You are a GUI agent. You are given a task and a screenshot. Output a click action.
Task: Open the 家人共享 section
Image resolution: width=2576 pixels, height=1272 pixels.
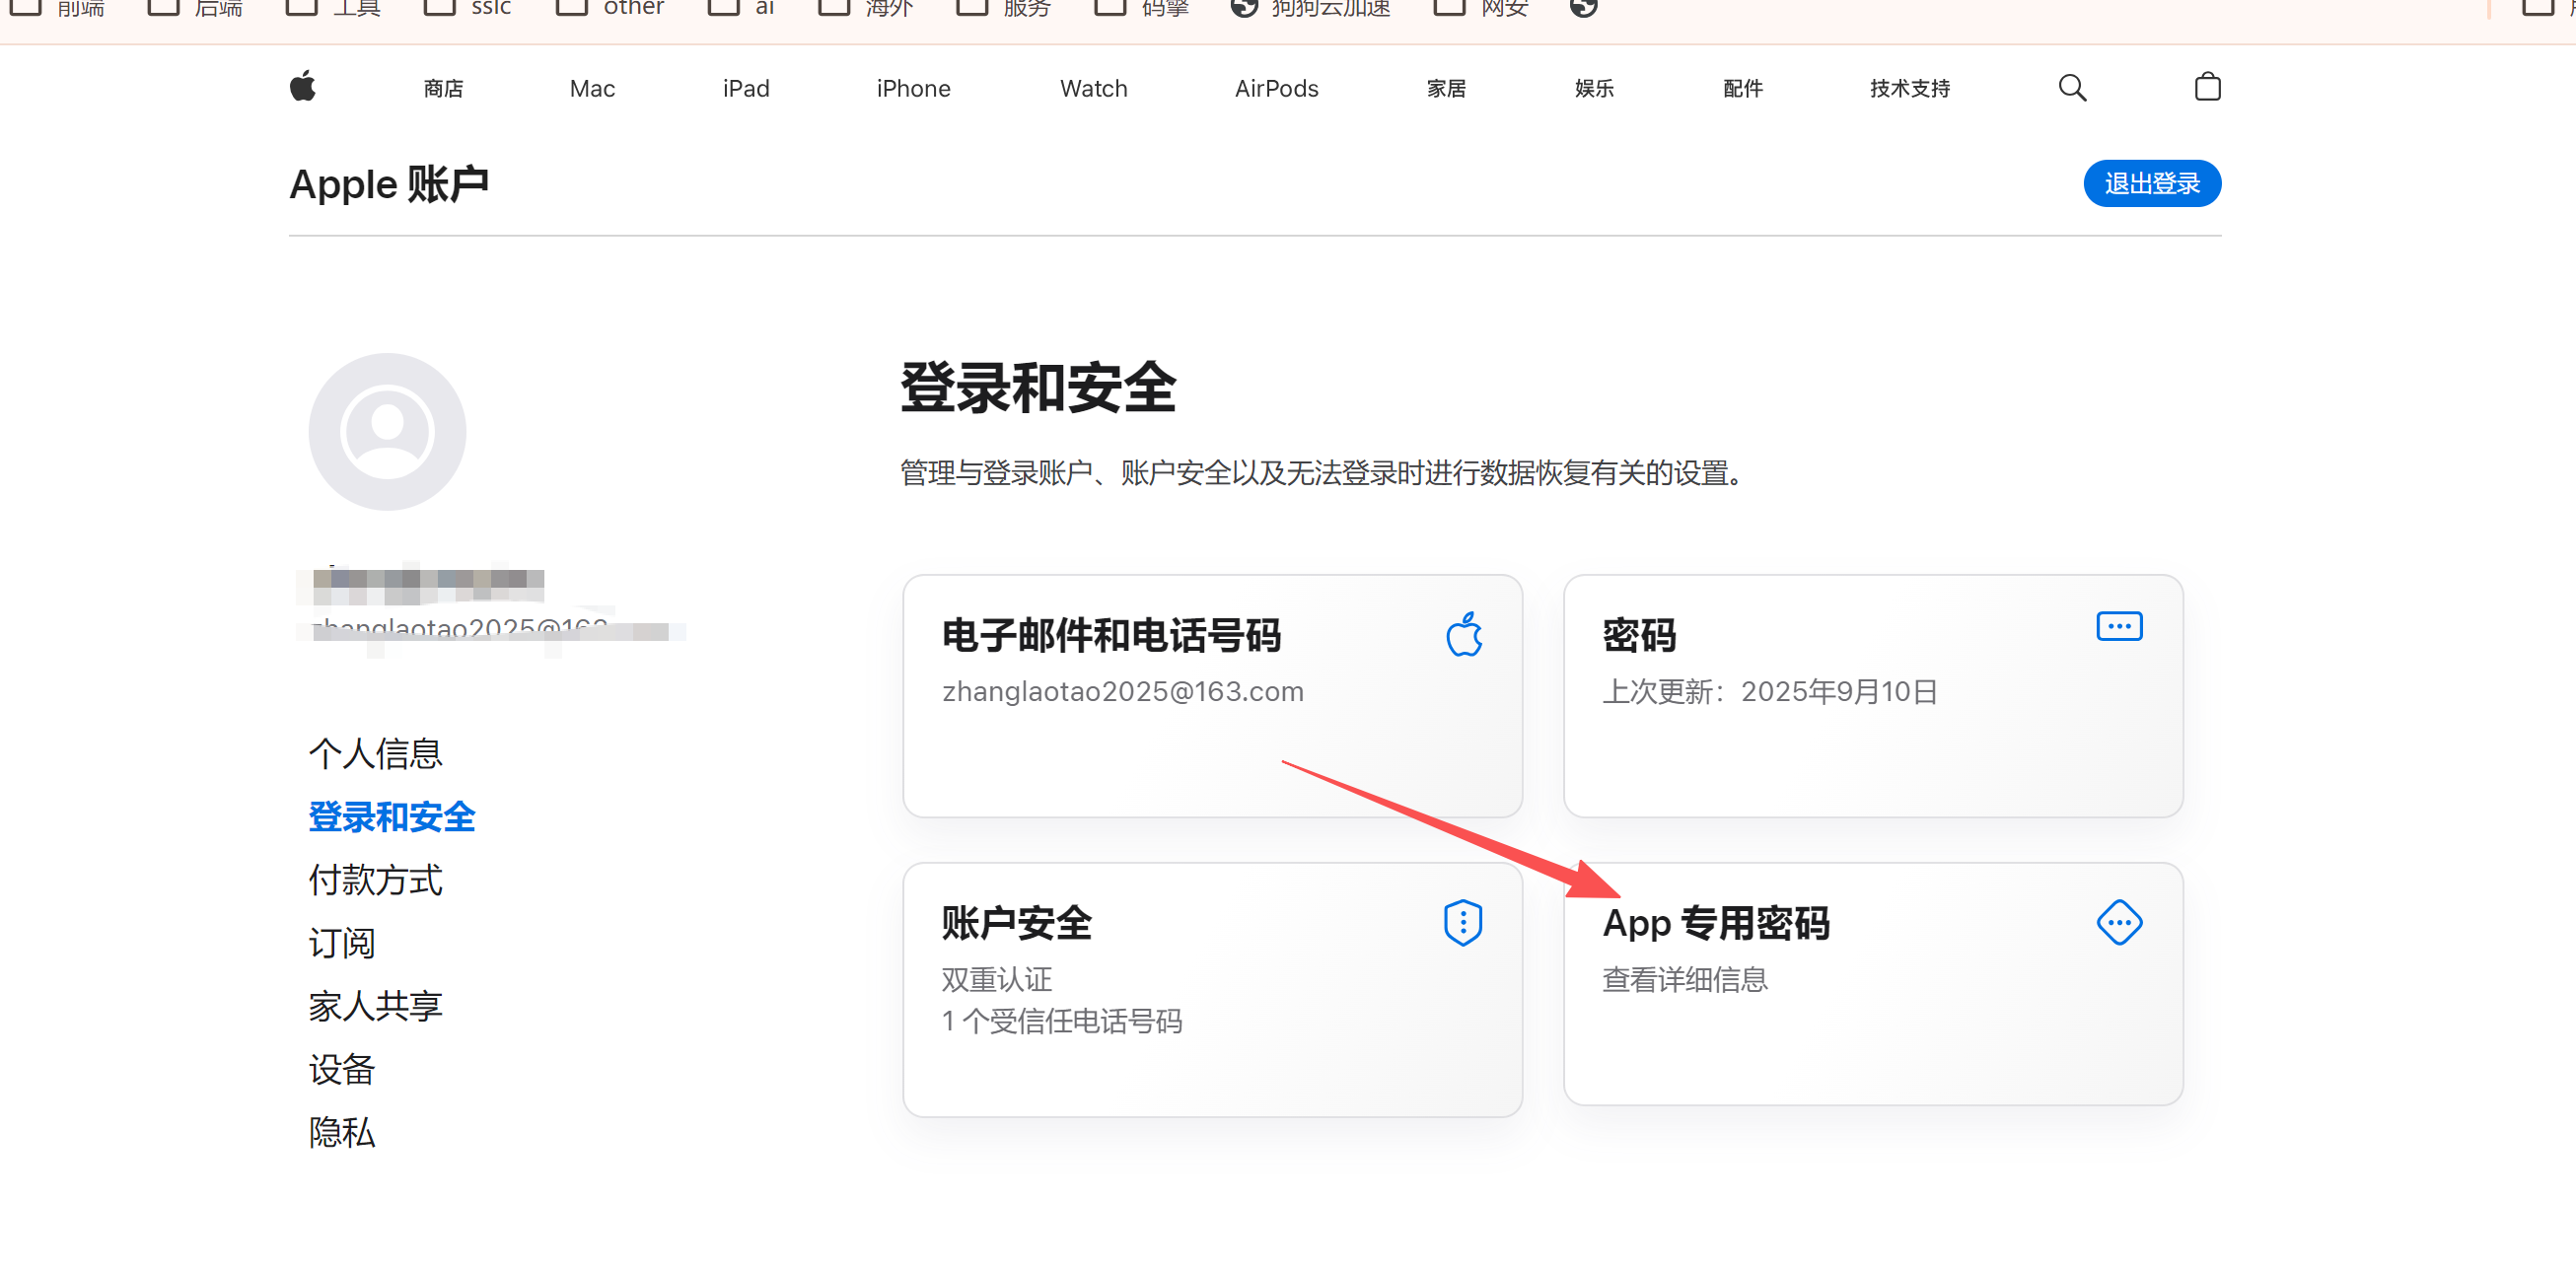pos(375,1005)
